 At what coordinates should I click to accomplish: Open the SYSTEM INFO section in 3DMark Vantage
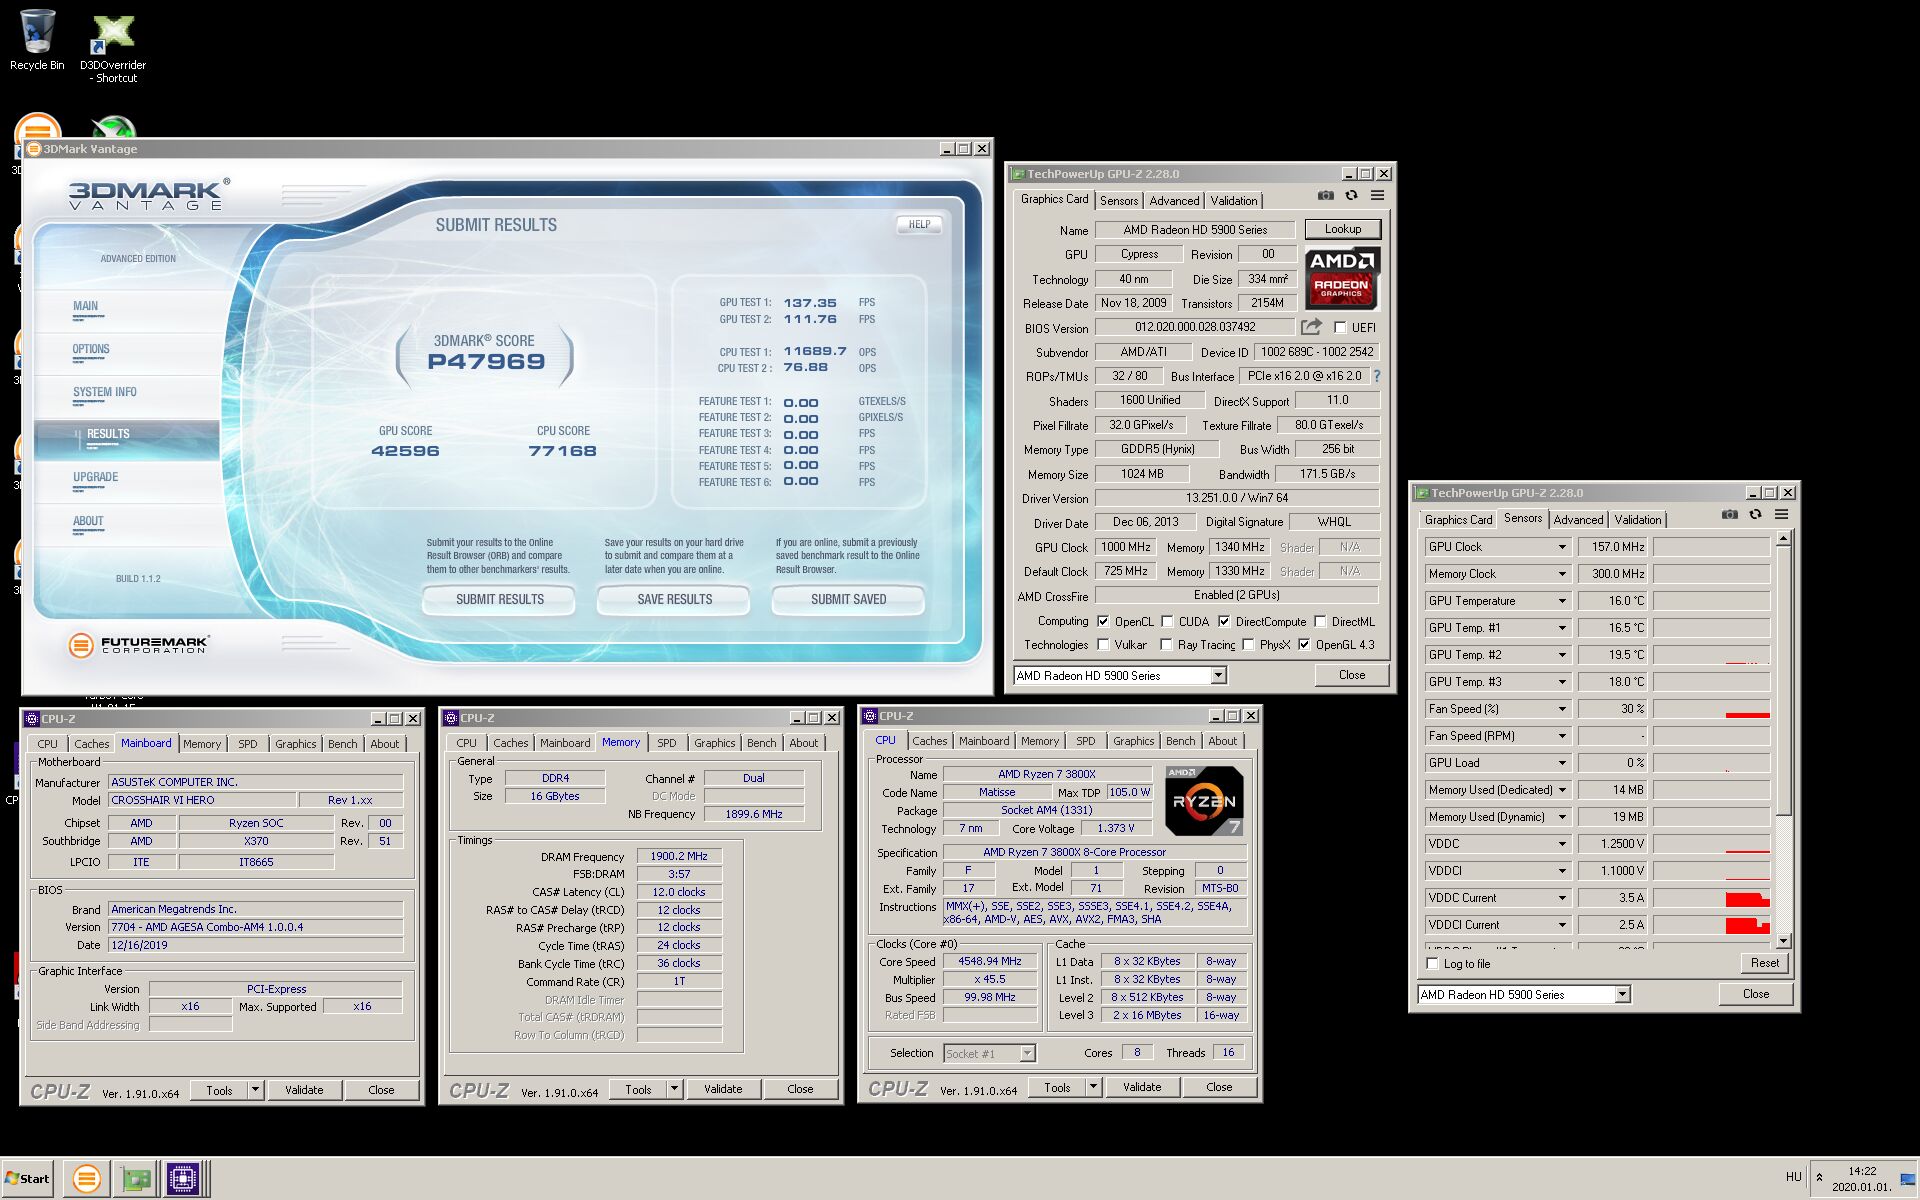(x=105, y=392)
